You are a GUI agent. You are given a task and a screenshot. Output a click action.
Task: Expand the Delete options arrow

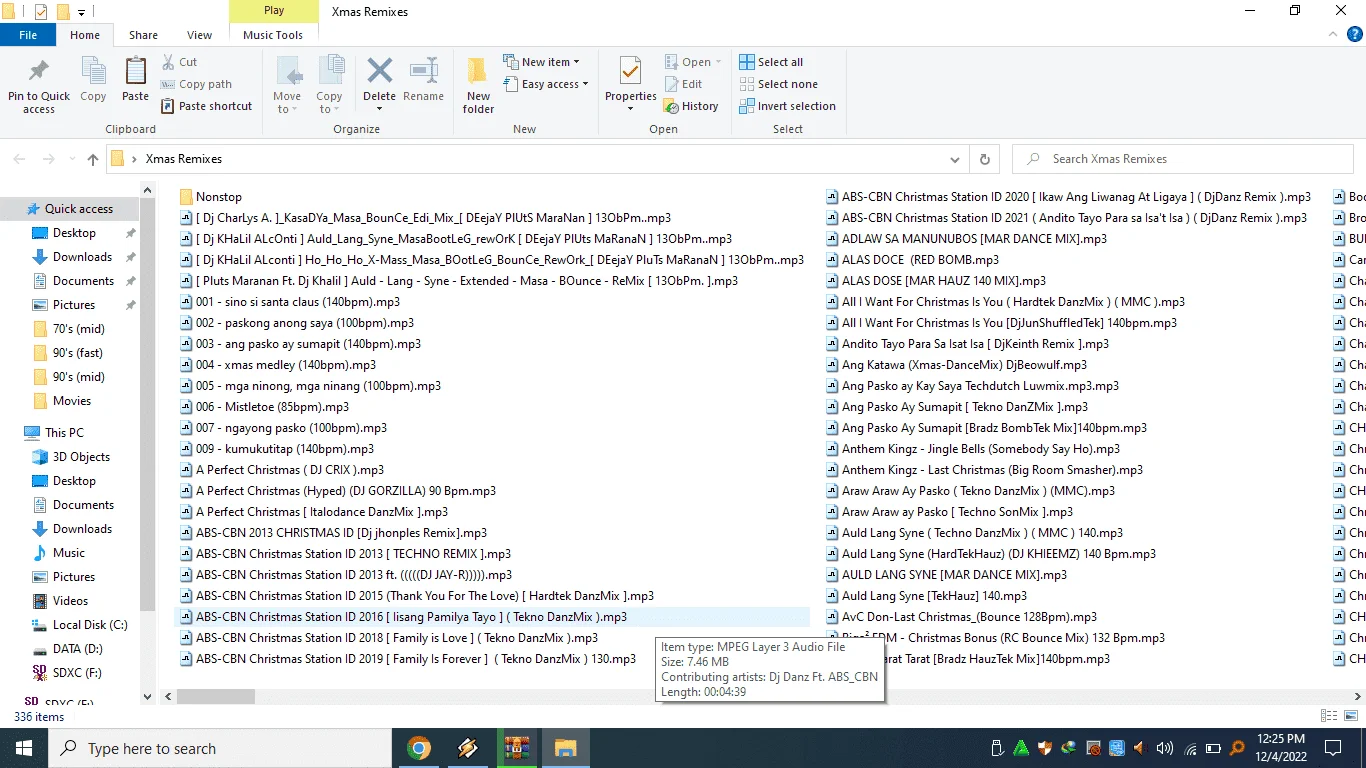379,107
